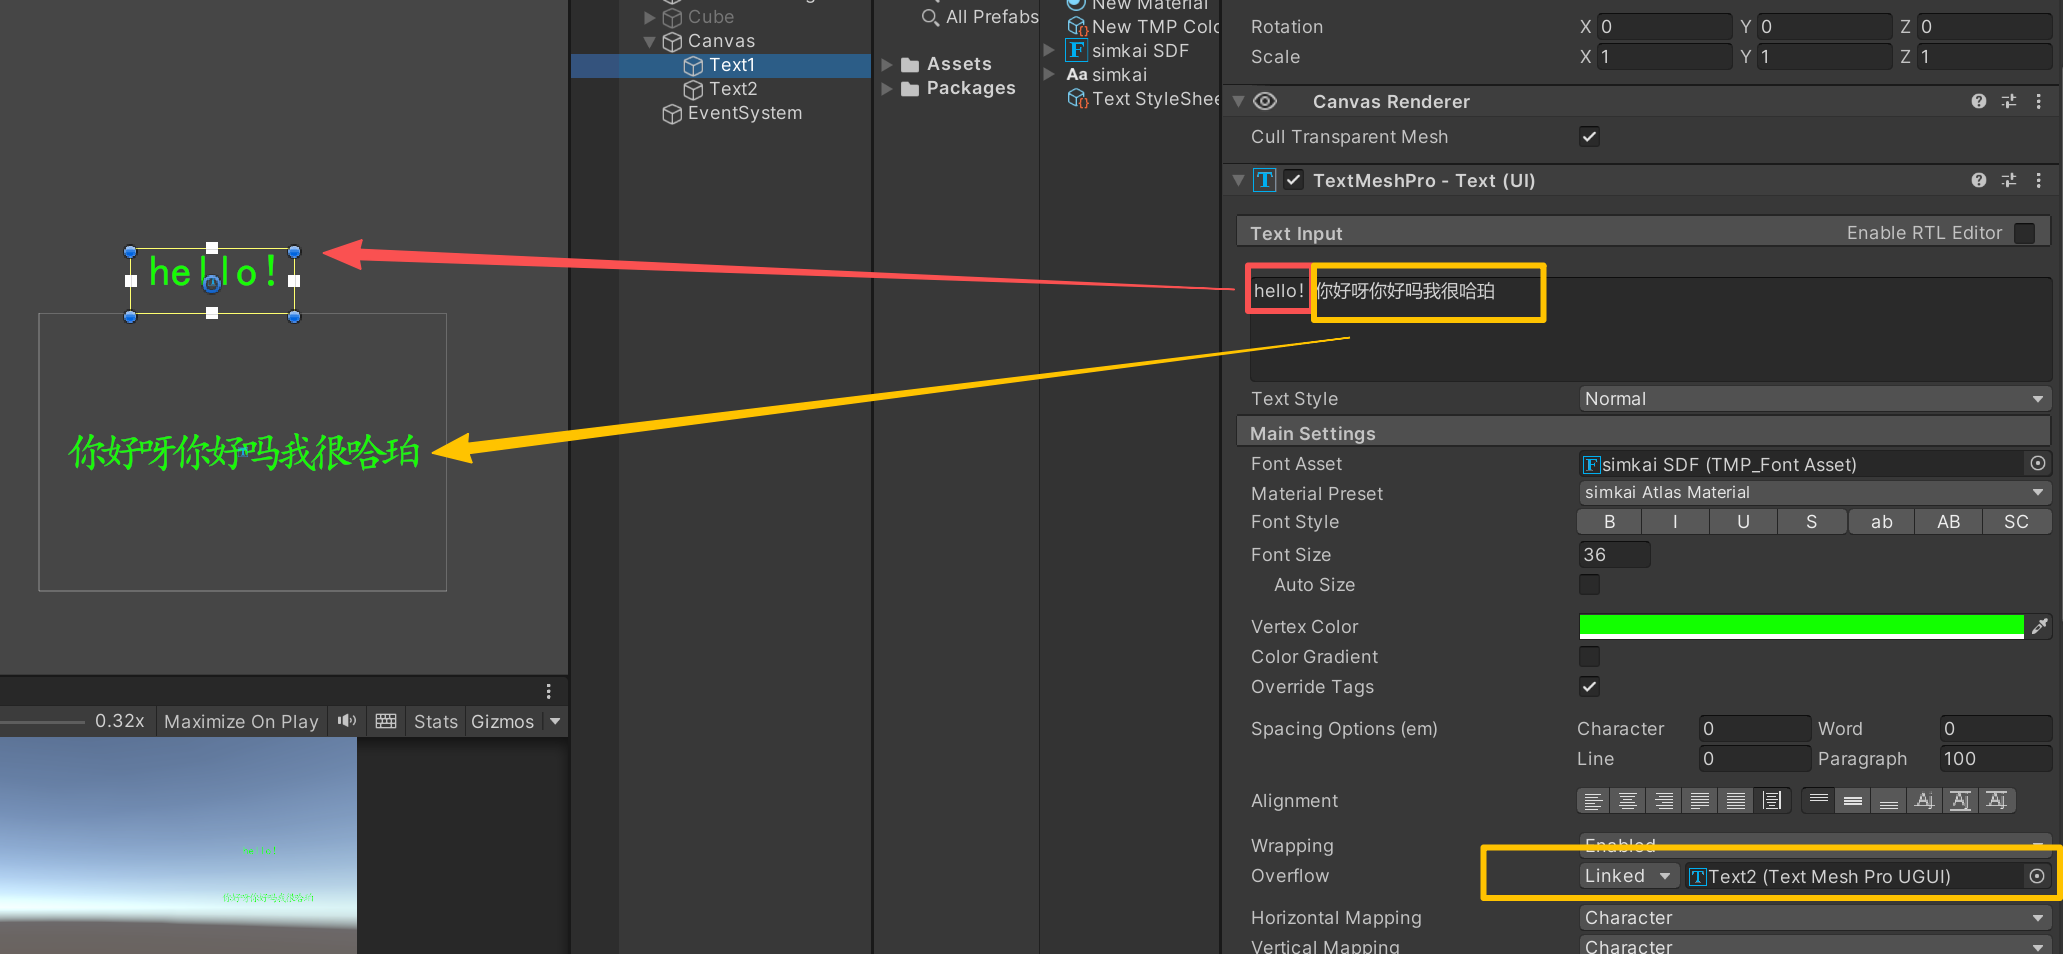Open the TextMeshPro component kebab menu
The height and width of the screenshot is (954, 2063).
coord(2040,180)
